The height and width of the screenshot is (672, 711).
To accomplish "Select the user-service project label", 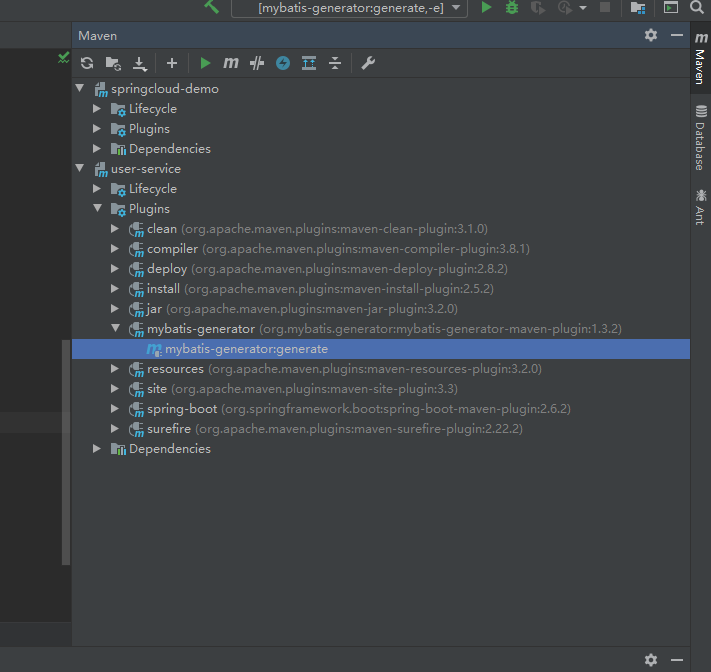I will (x=146, y=169).
